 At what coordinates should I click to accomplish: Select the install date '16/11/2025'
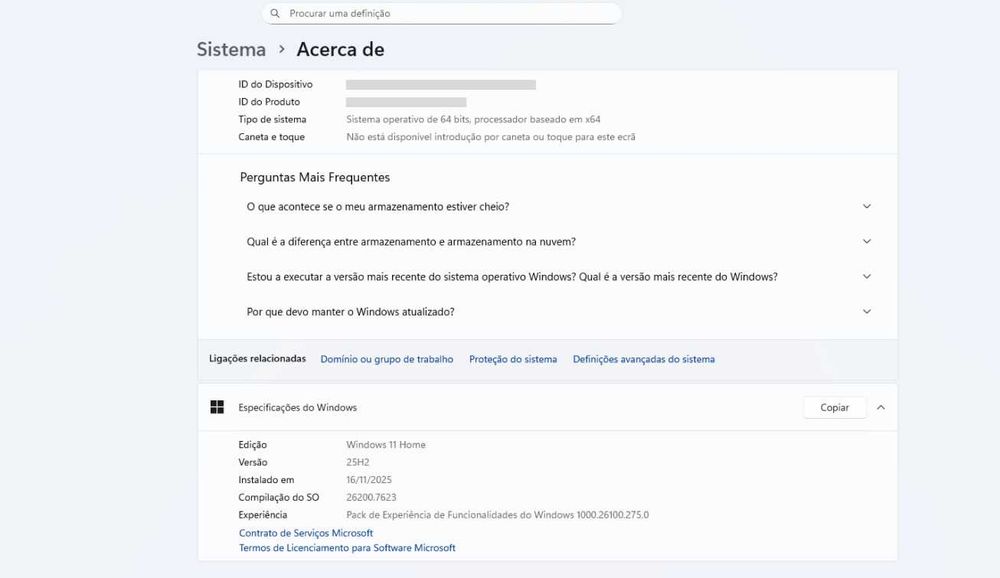tap(369, 480)
